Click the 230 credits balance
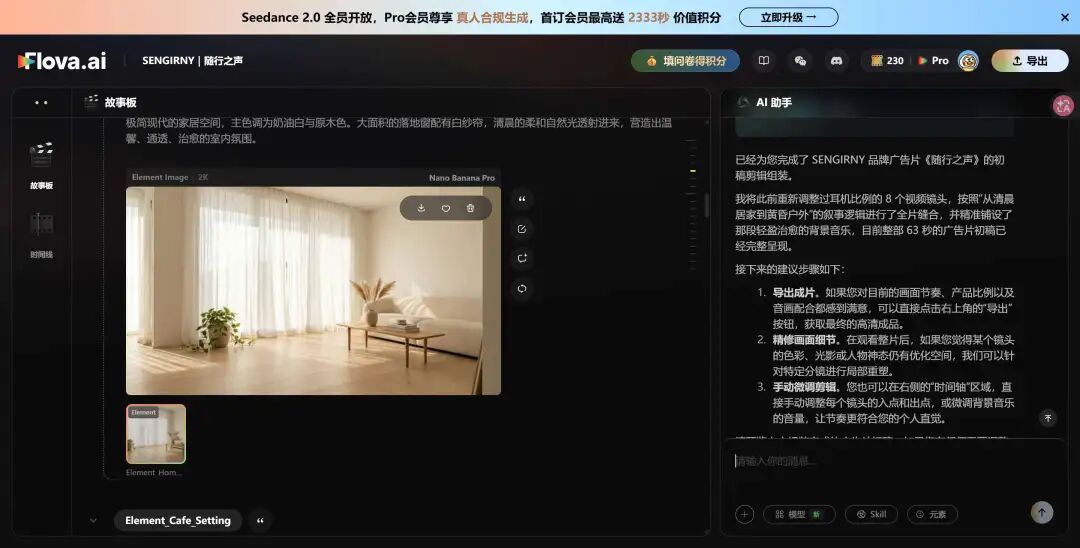 pyautogui.click(x=887, y=61)
